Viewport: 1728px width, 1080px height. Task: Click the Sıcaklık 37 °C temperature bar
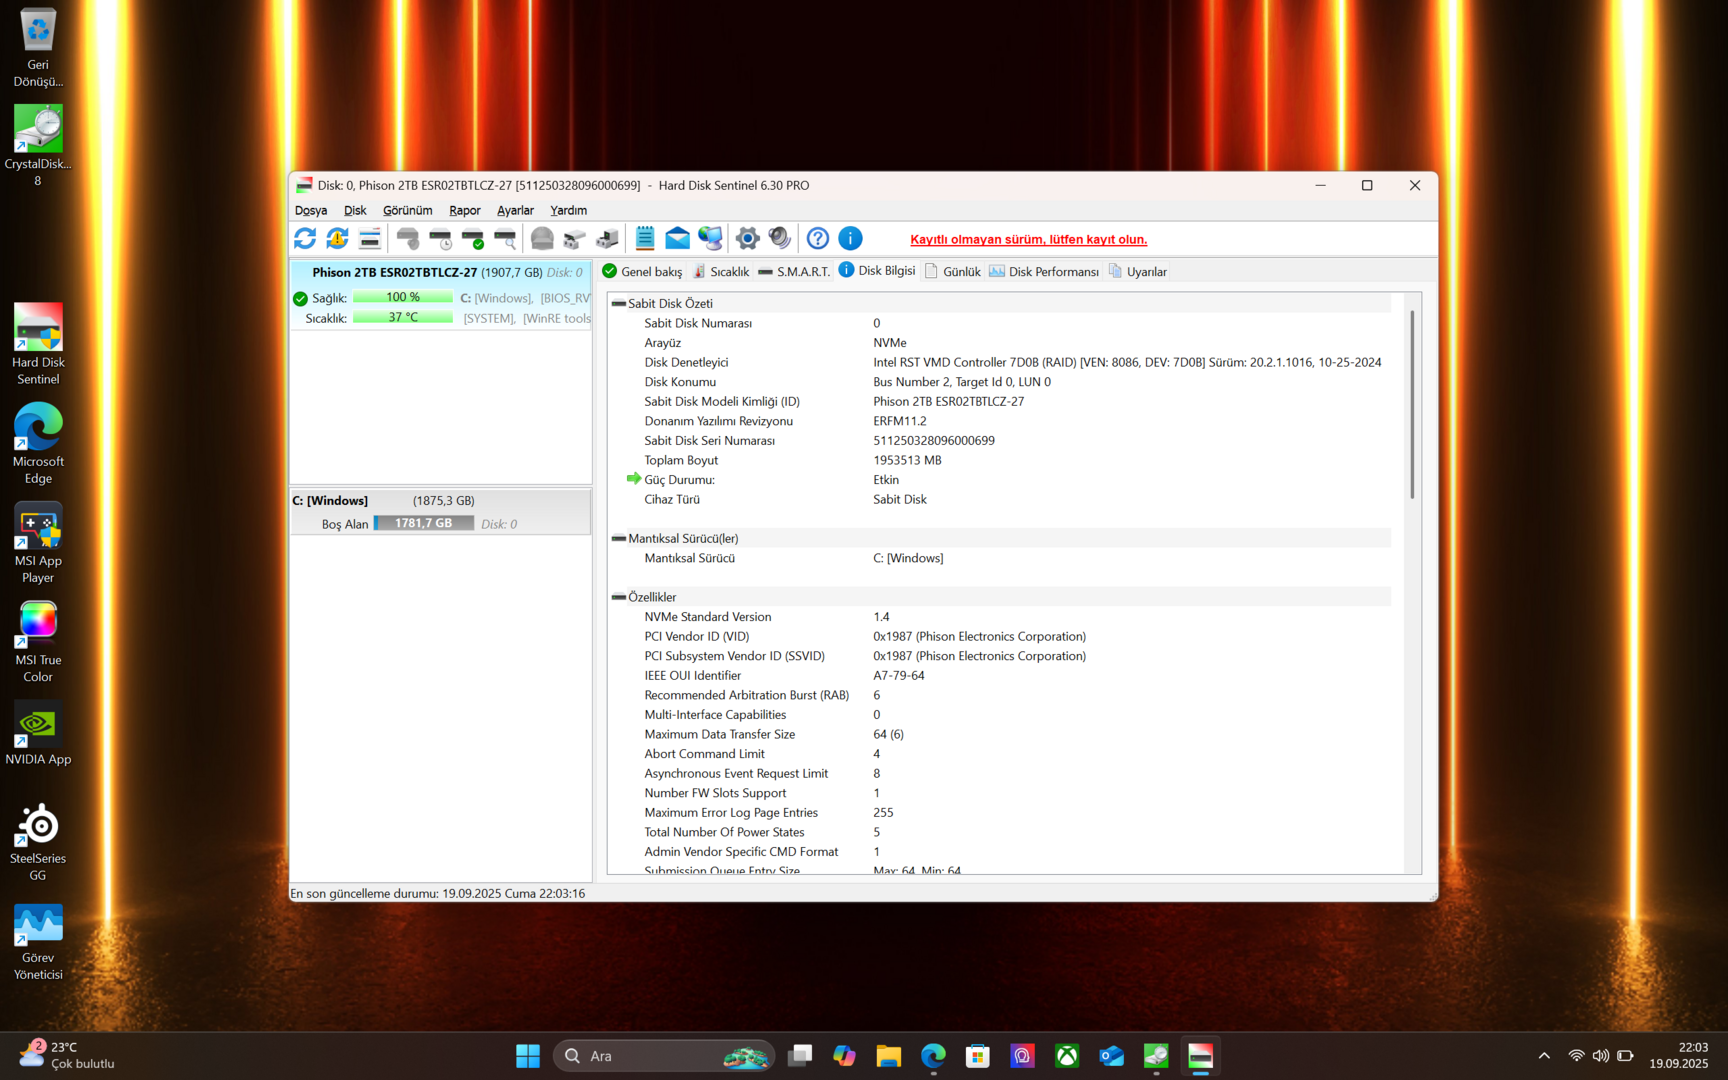[x=403, y=317]
